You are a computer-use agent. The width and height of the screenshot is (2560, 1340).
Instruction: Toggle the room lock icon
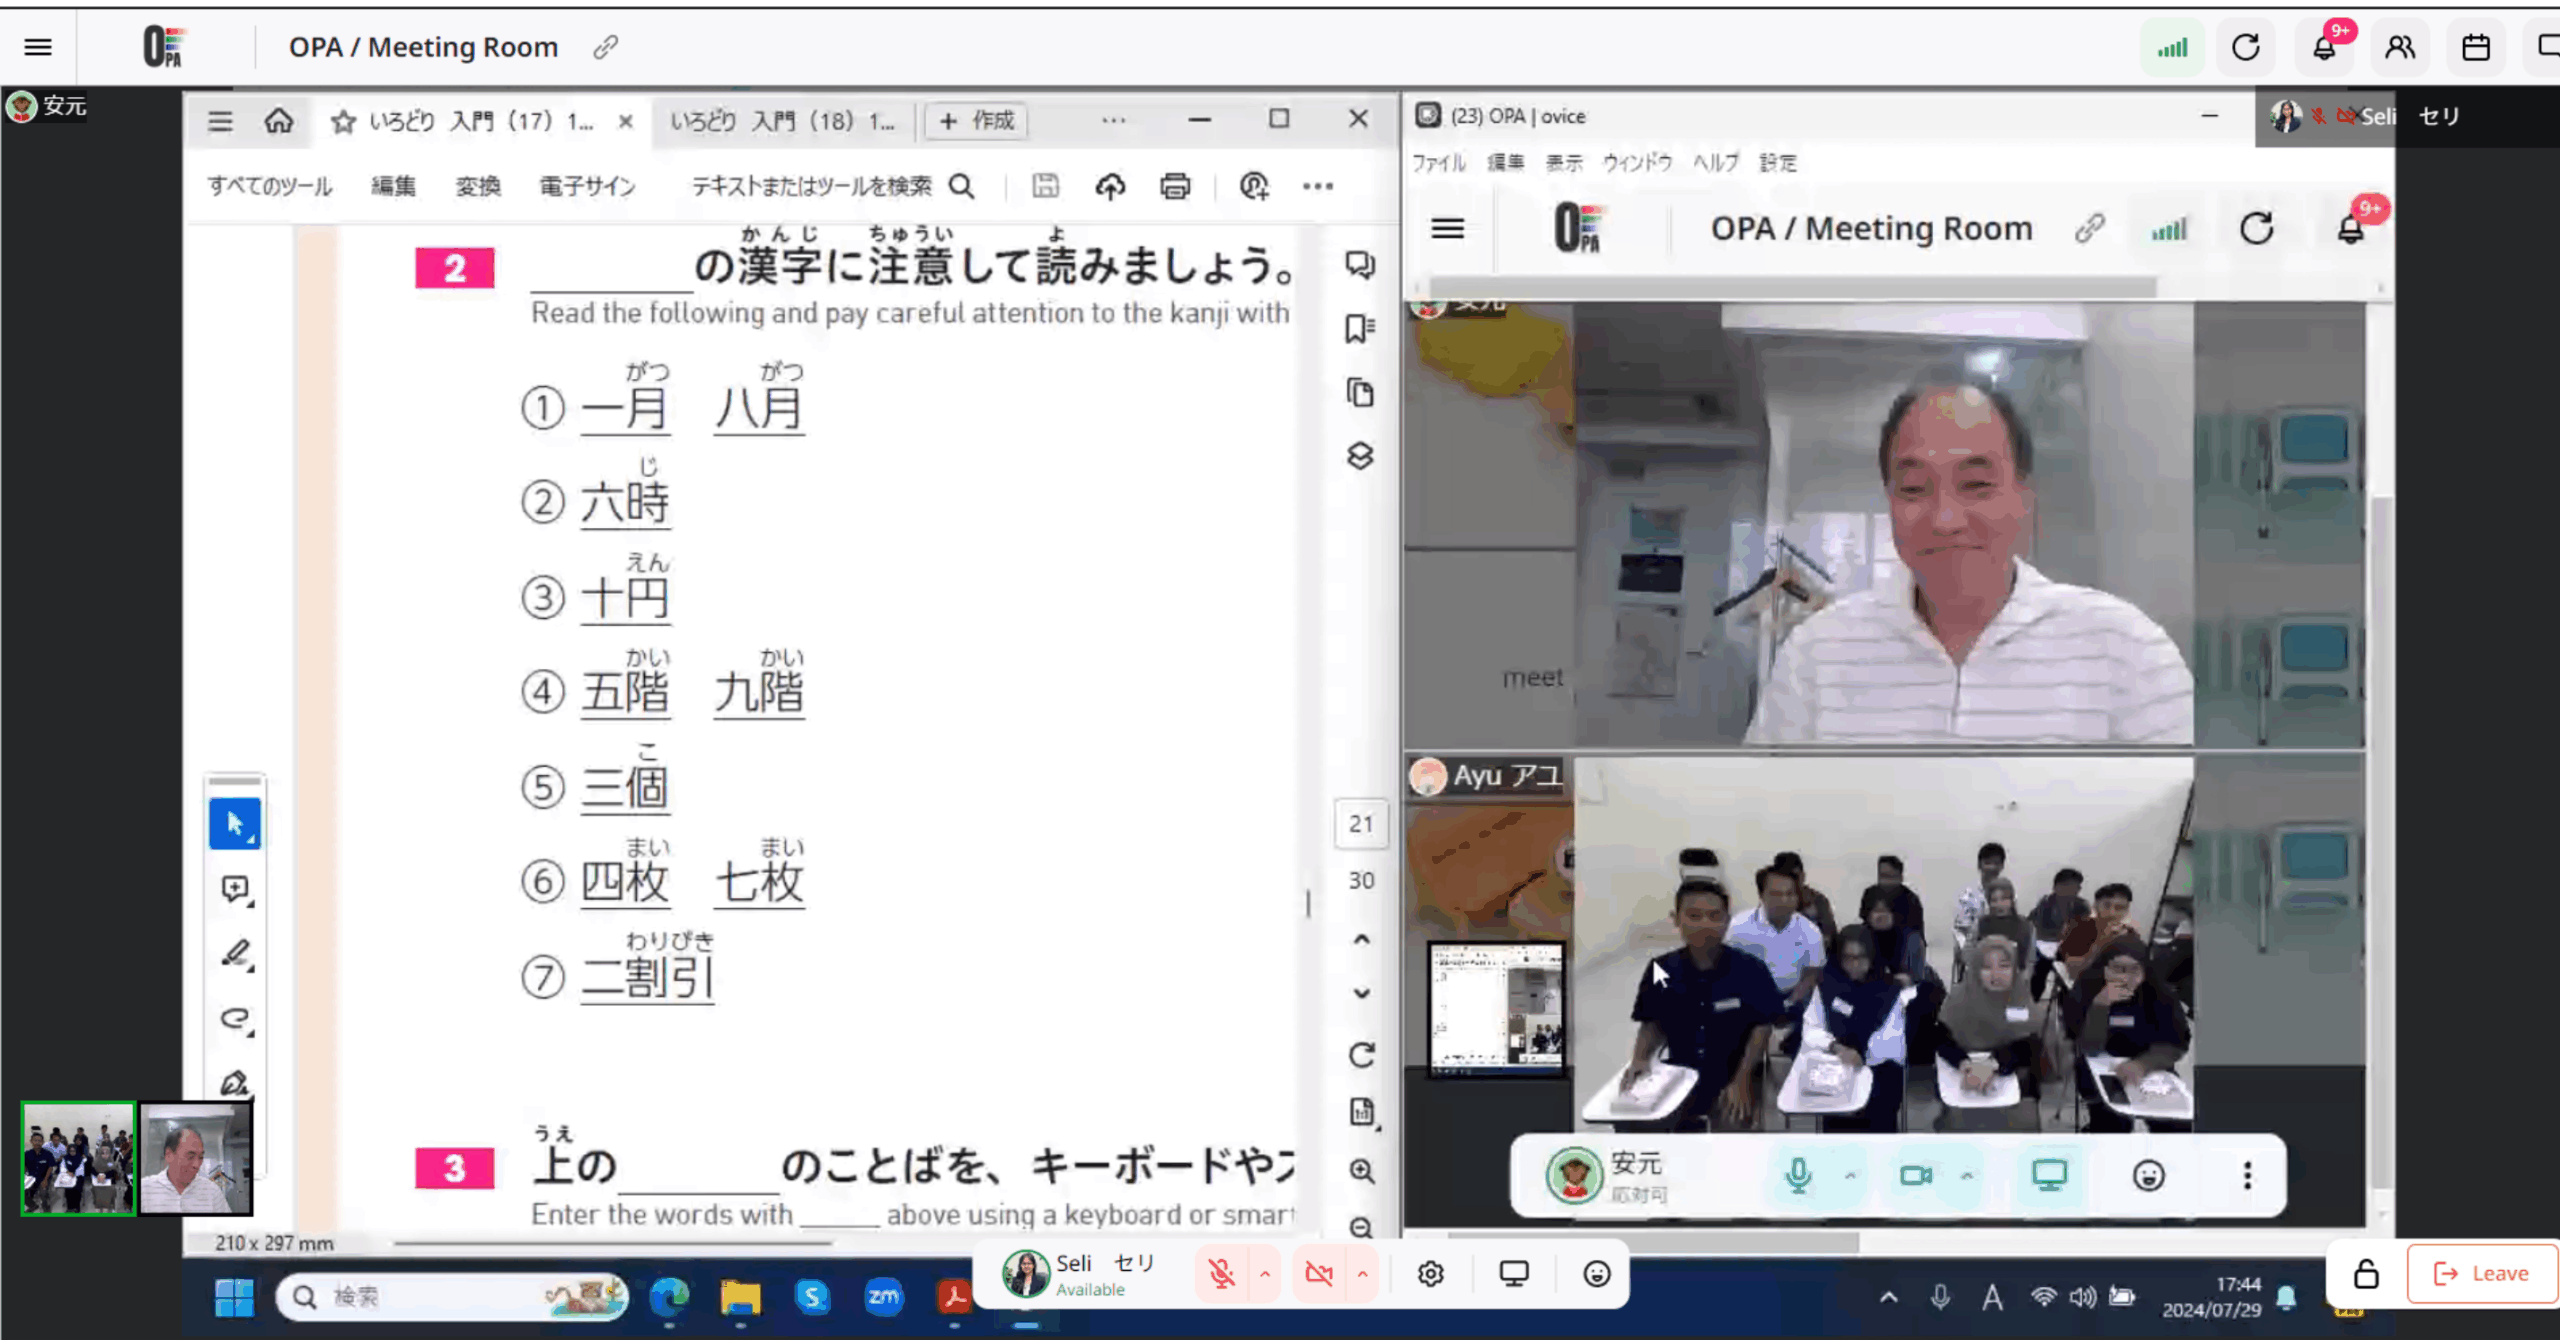pyautogui.click(x=2366, y=1273)
